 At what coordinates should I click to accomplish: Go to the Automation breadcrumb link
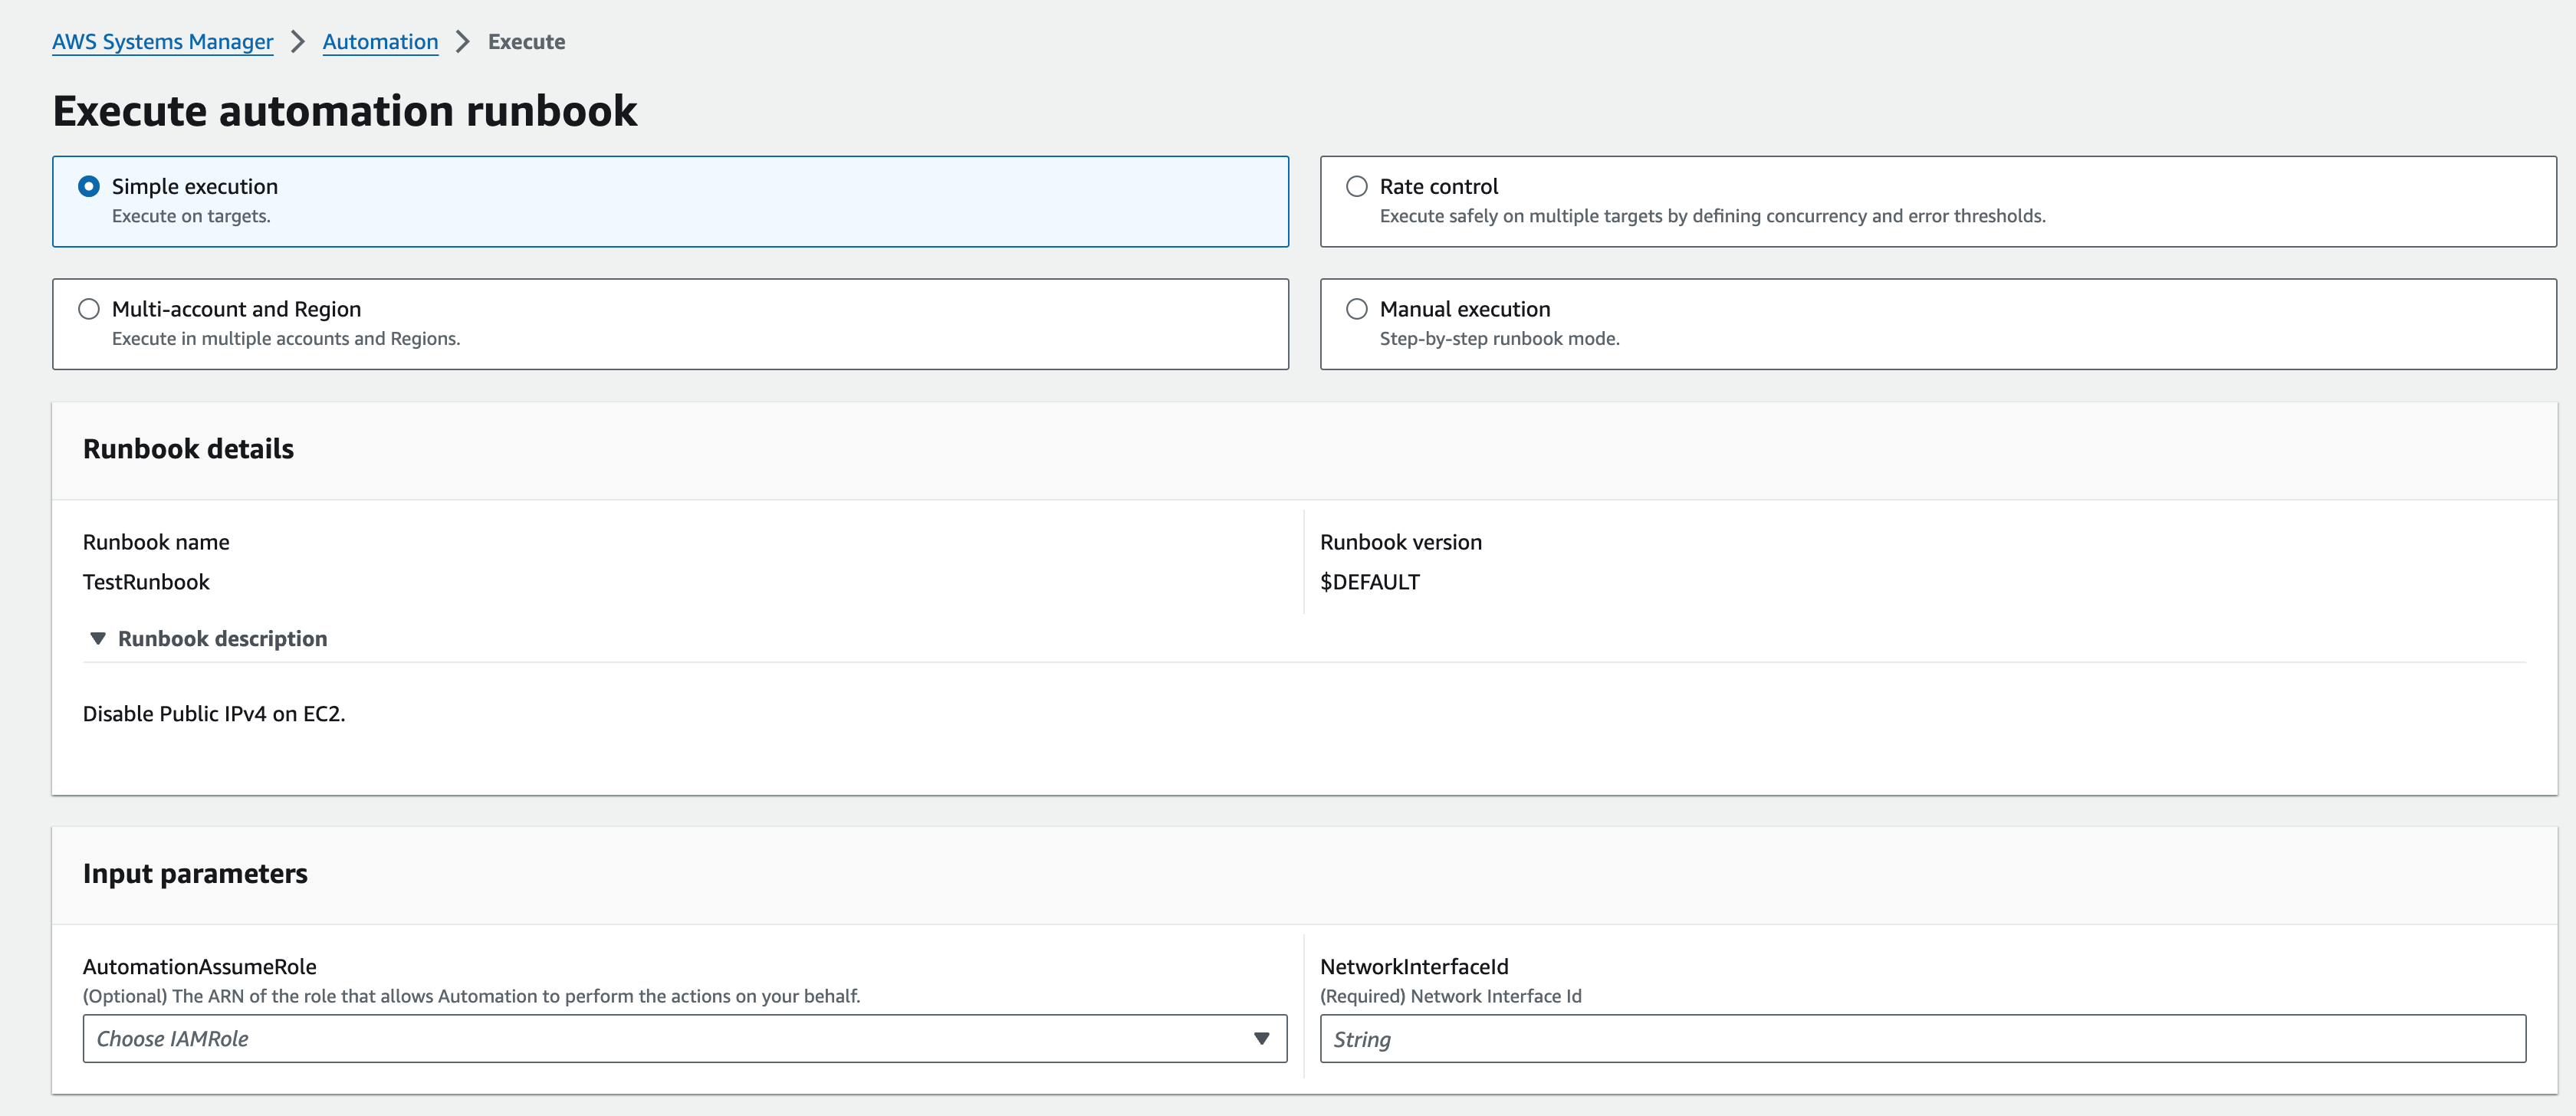point(380,42)
